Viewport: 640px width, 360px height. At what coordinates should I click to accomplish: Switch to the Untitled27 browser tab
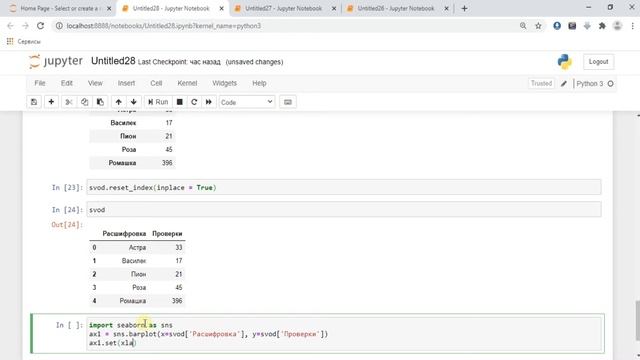click(x=284, y=8)
